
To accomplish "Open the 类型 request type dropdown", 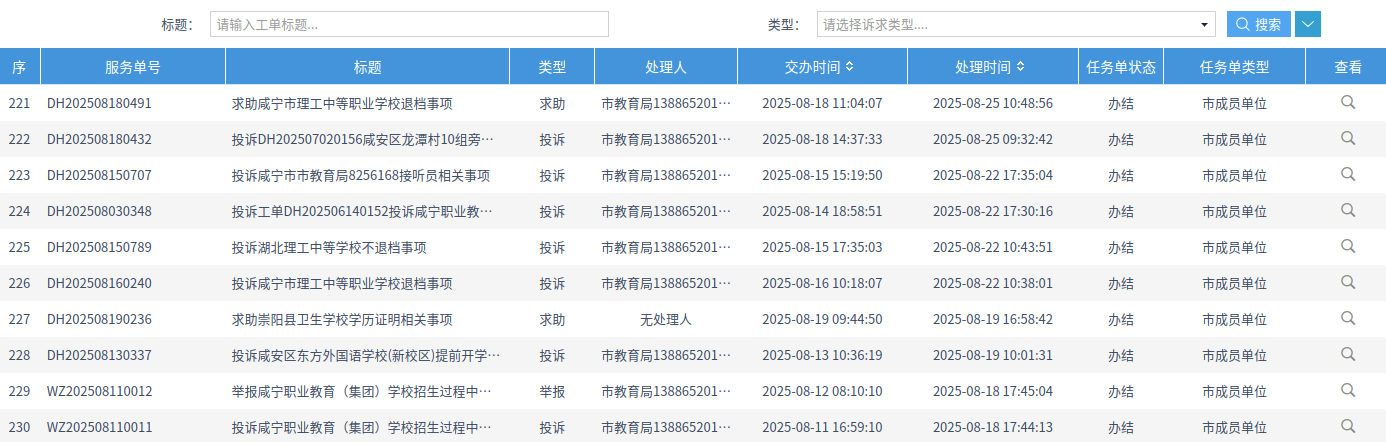I will click(1016, 24).
